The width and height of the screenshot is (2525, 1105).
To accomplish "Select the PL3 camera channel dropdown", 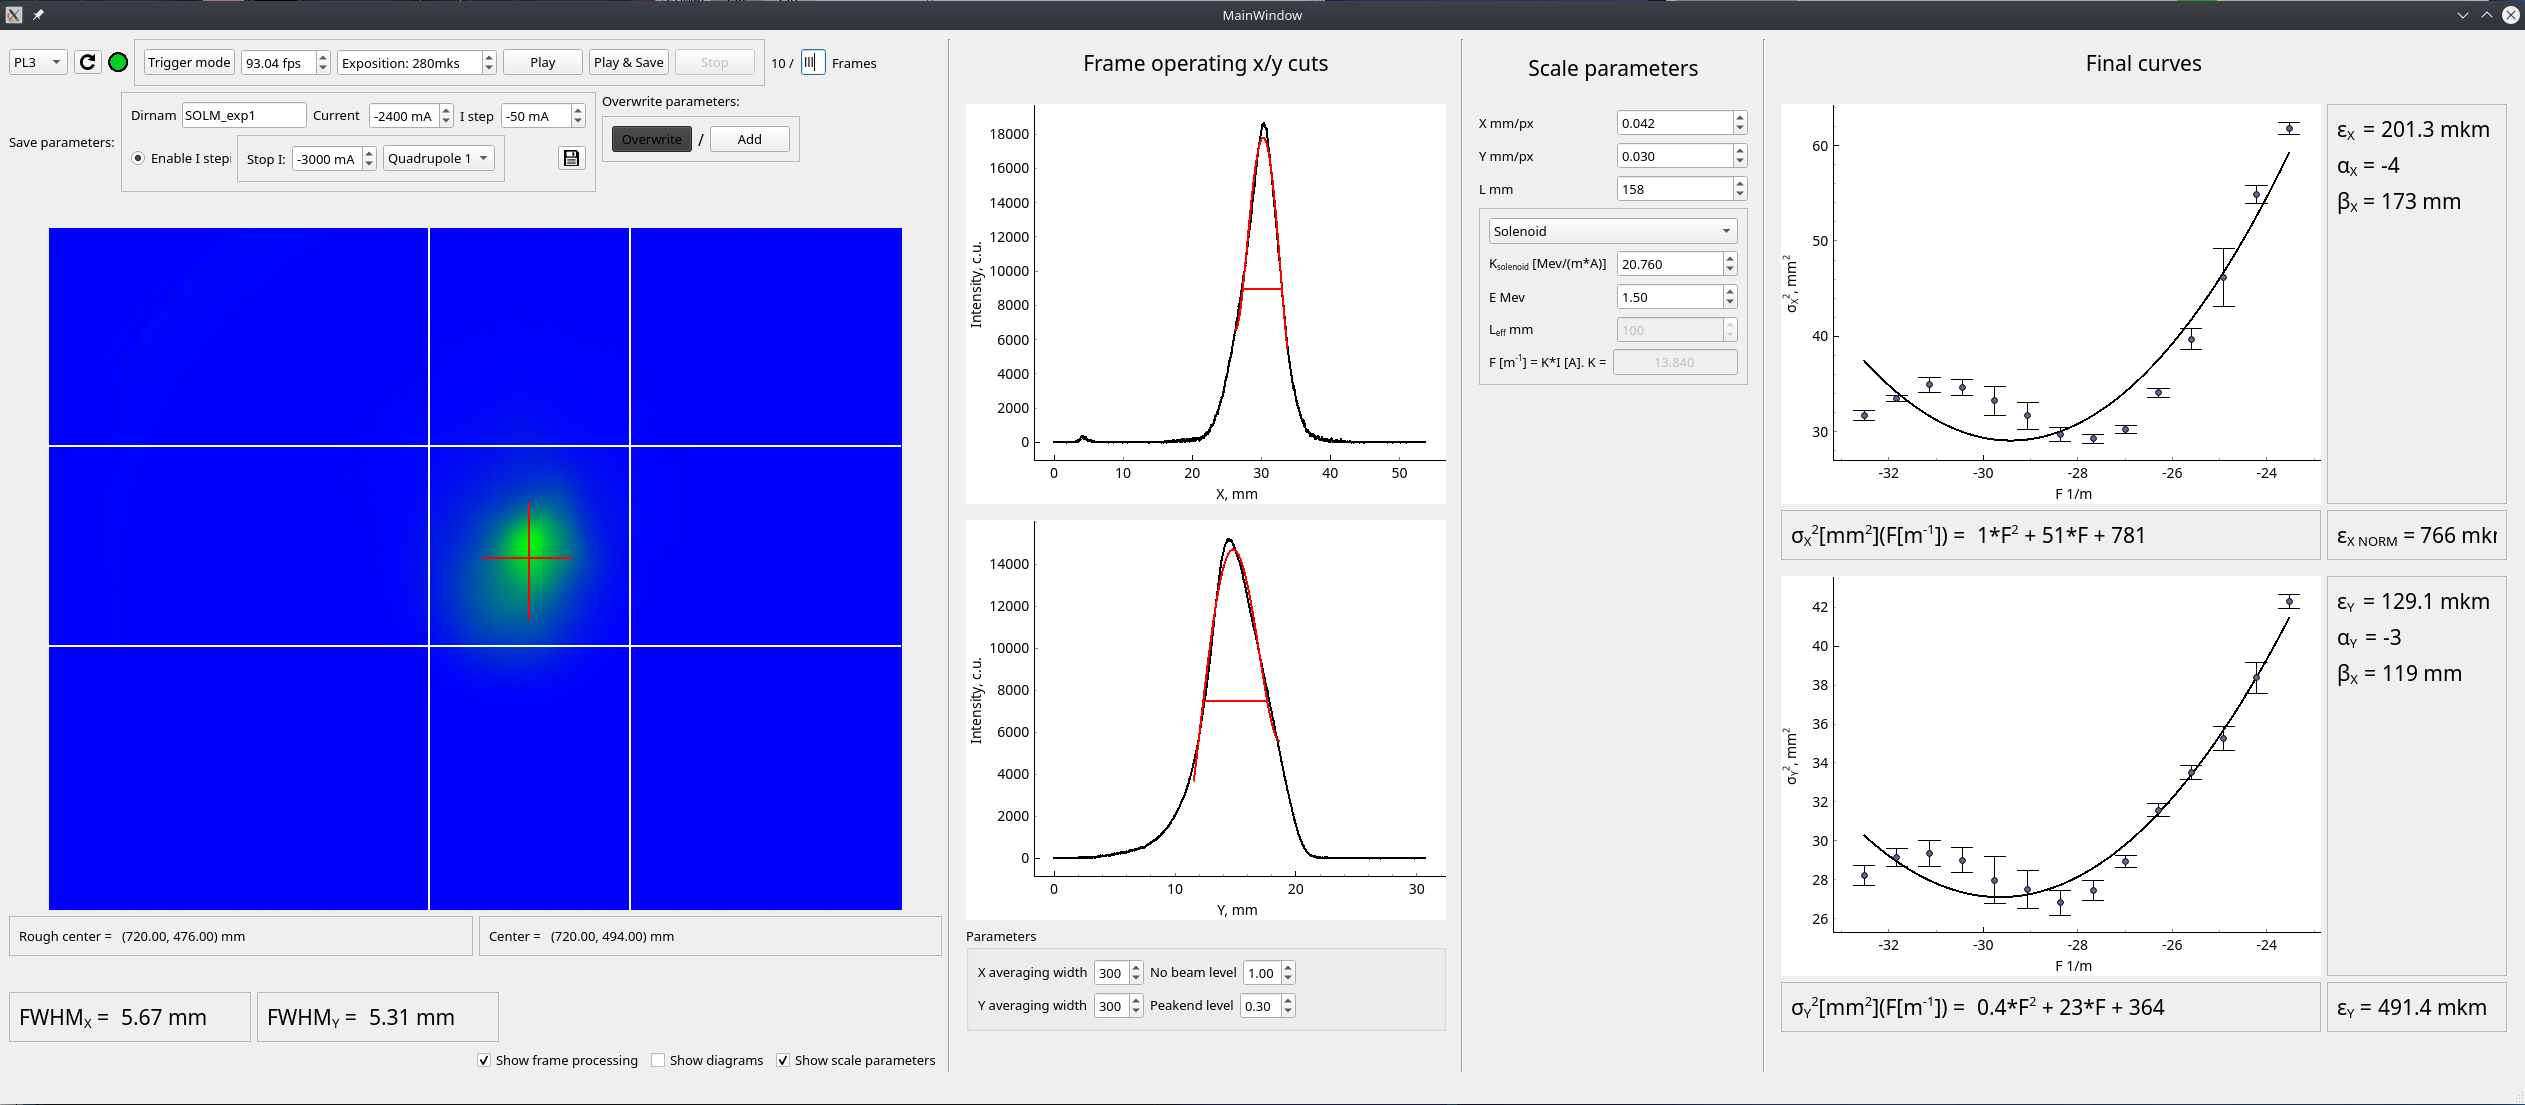I will pyautogui.click(x=34, y=61).
